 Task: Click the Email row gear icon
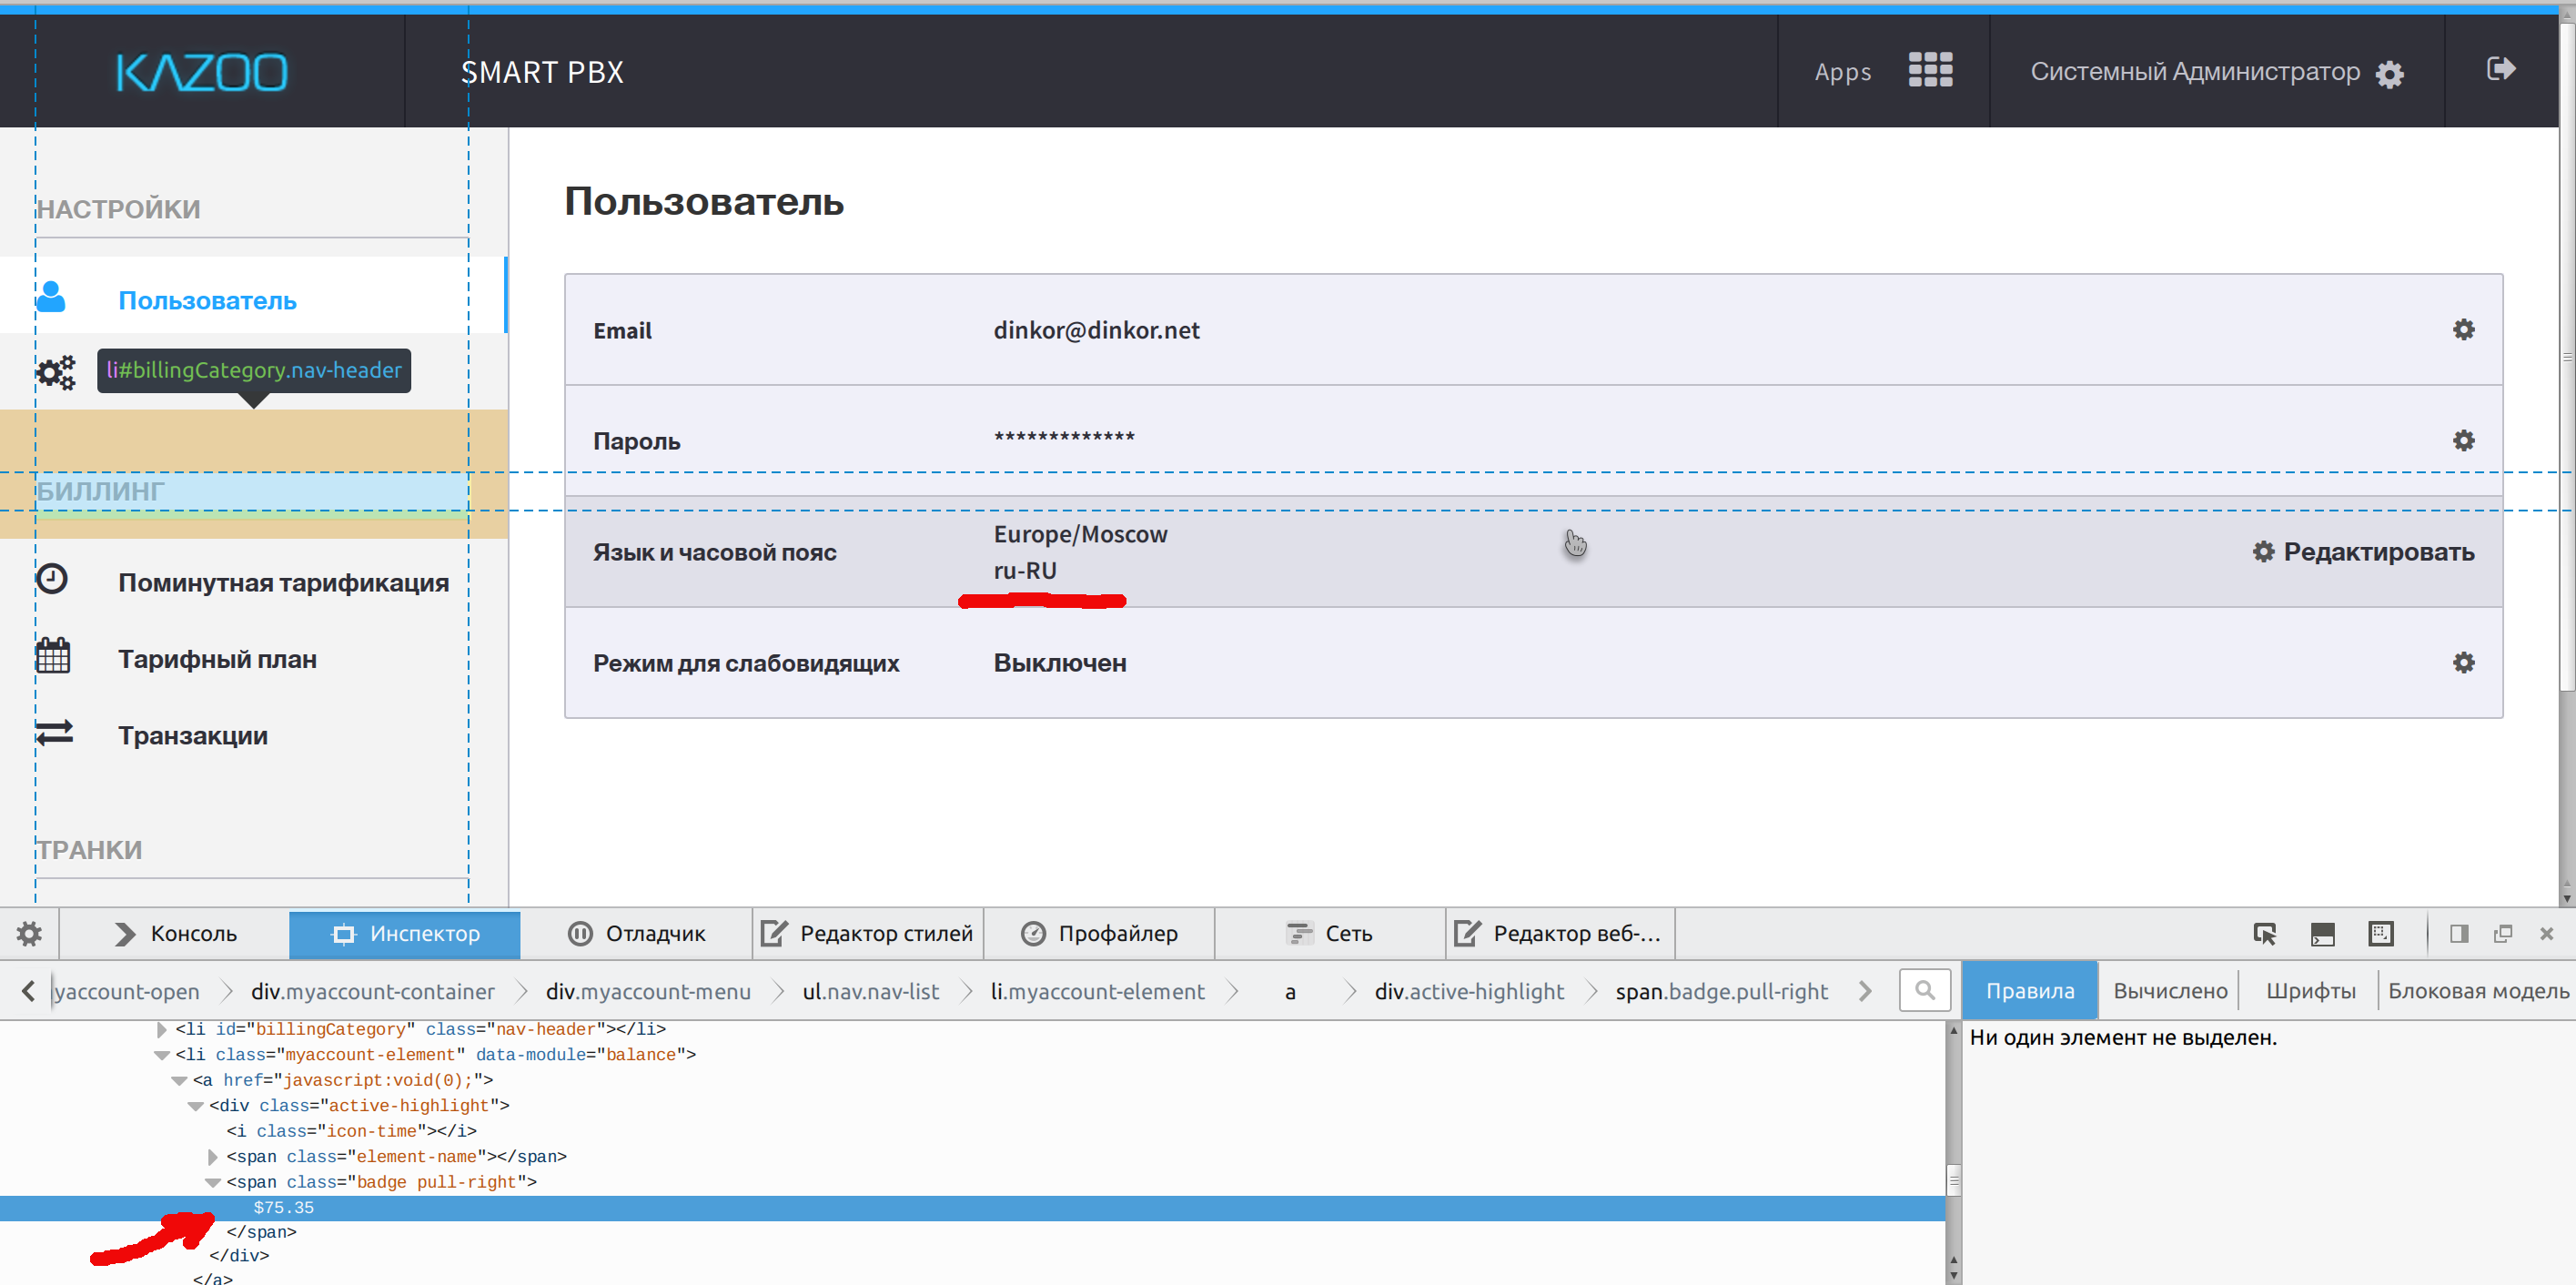click(x=2463, y=330)
